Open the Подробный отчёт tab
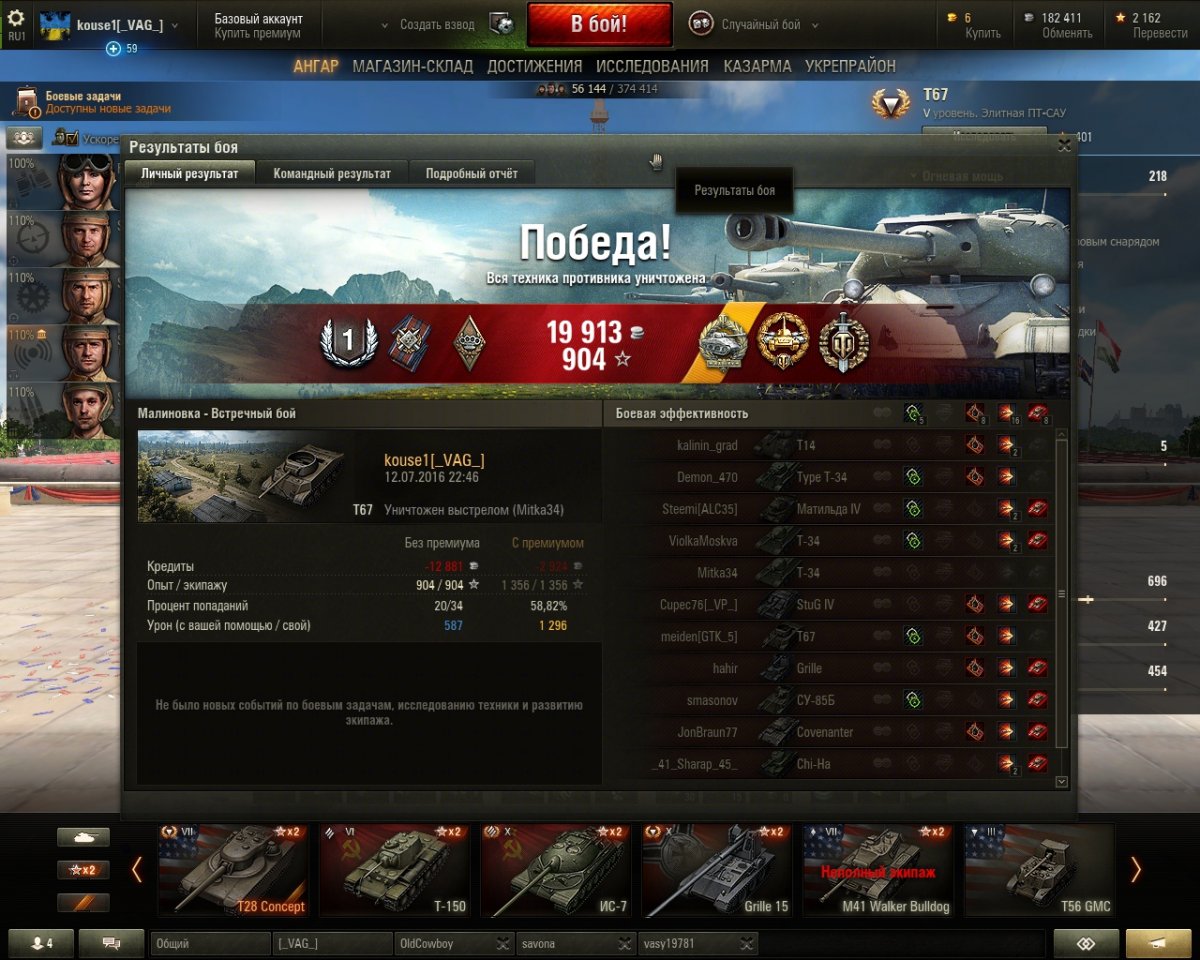The image size is (1200, 960). click(472, 173)
